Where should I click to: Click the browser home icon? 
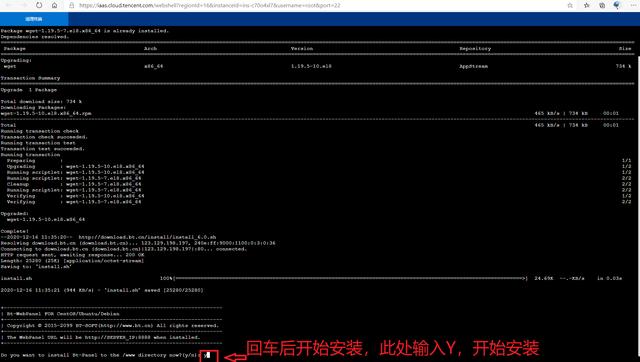(54, 5)
